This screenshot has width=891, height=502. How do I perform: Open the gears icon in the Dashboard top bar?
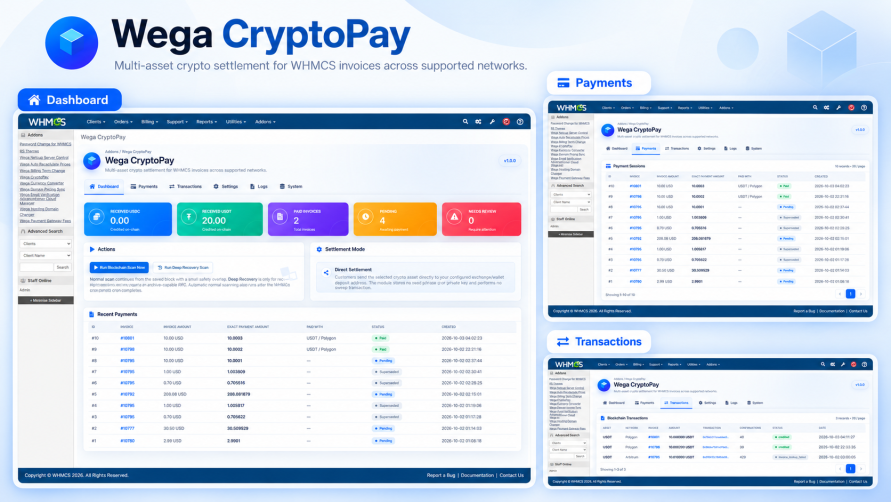point(478,122)
